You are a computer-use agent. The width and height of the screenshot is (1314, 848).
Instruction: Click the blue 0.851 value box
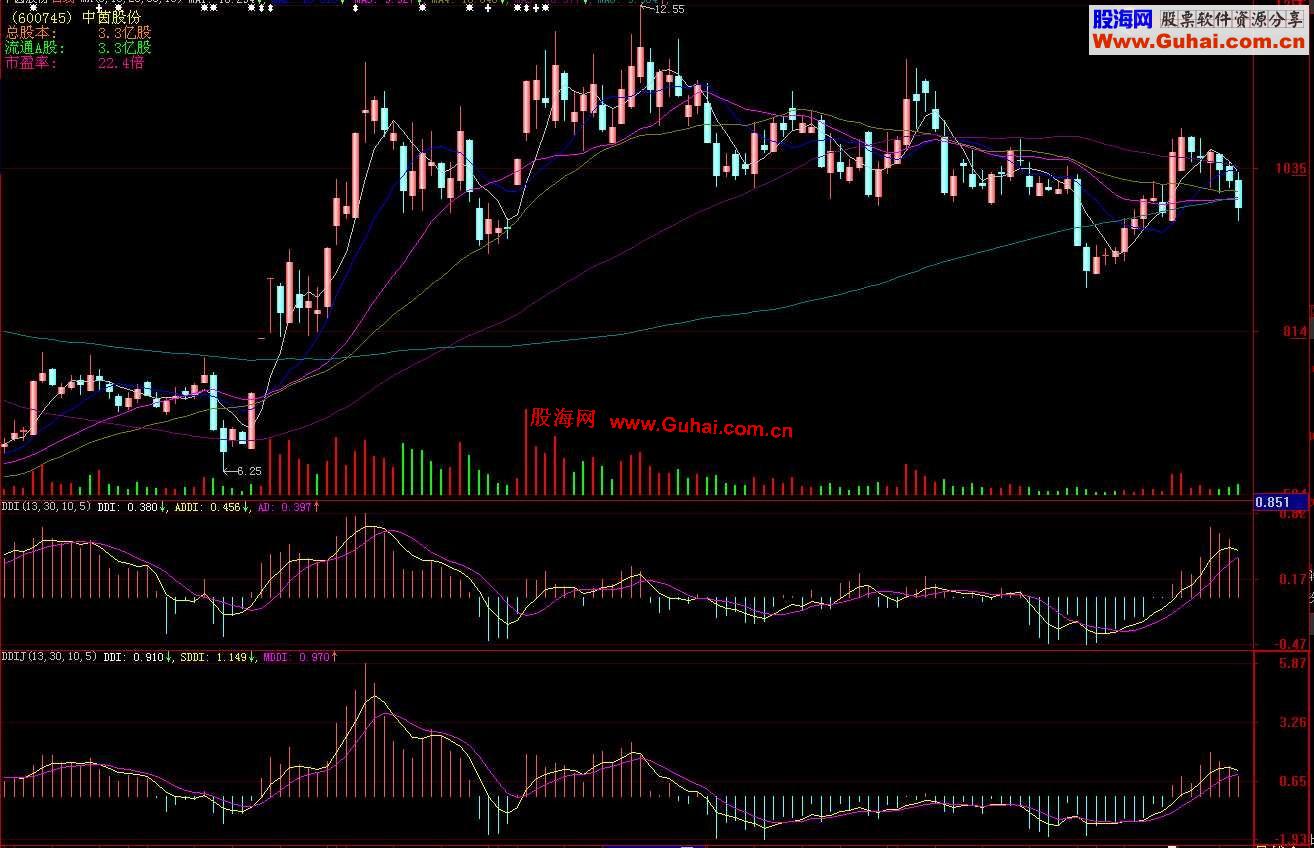coord(1281,503)
